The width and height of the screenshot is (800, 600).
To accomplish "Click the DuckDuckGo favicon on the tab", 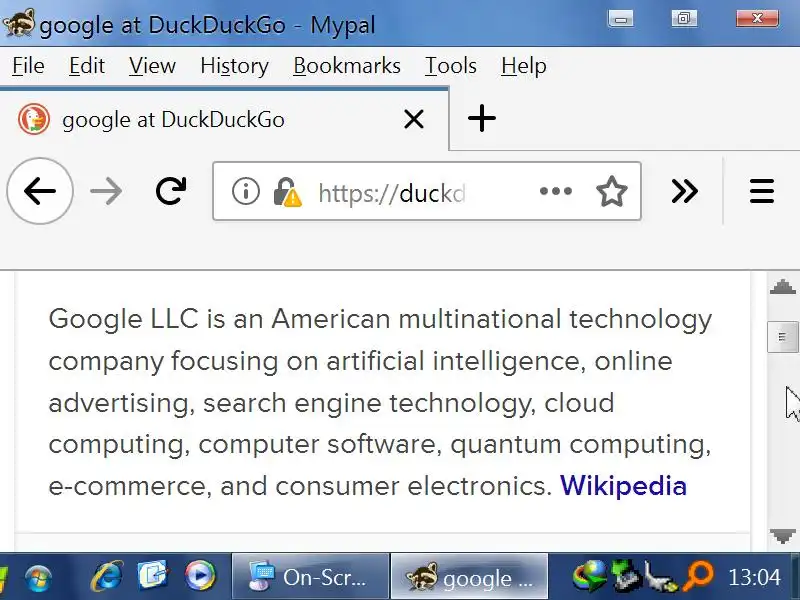I will [34, 119].
